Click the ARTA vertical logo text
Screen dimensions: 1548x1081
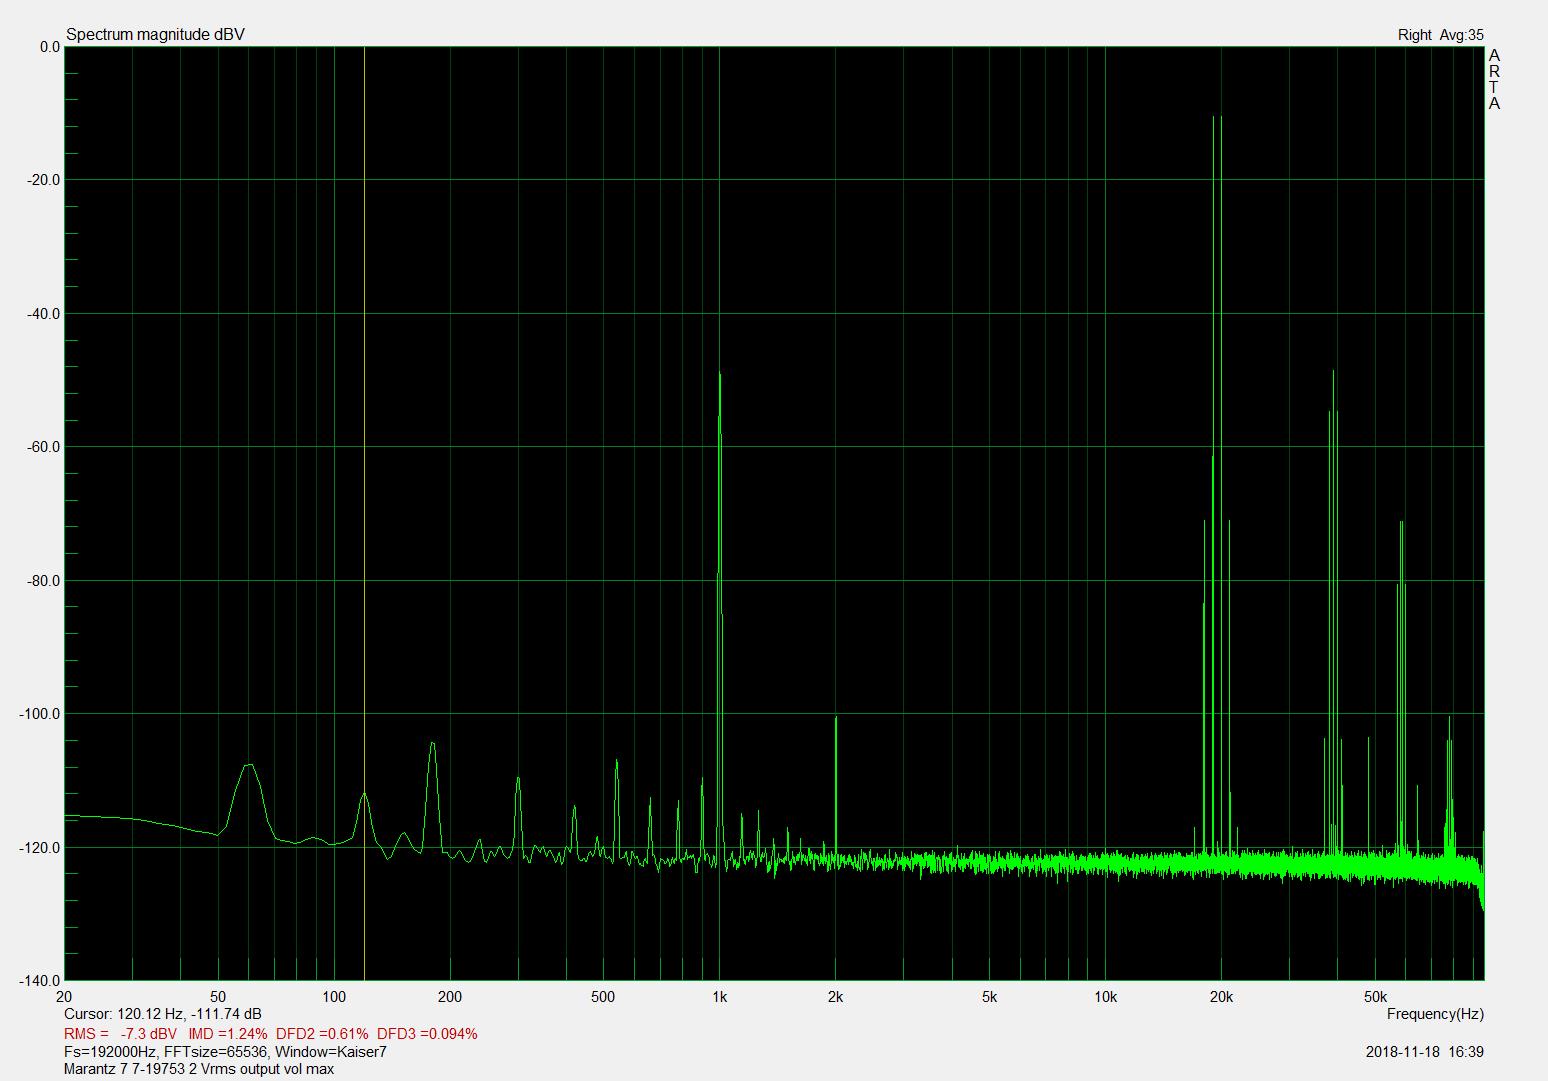pyautogui.click(x=1494, y=79)
